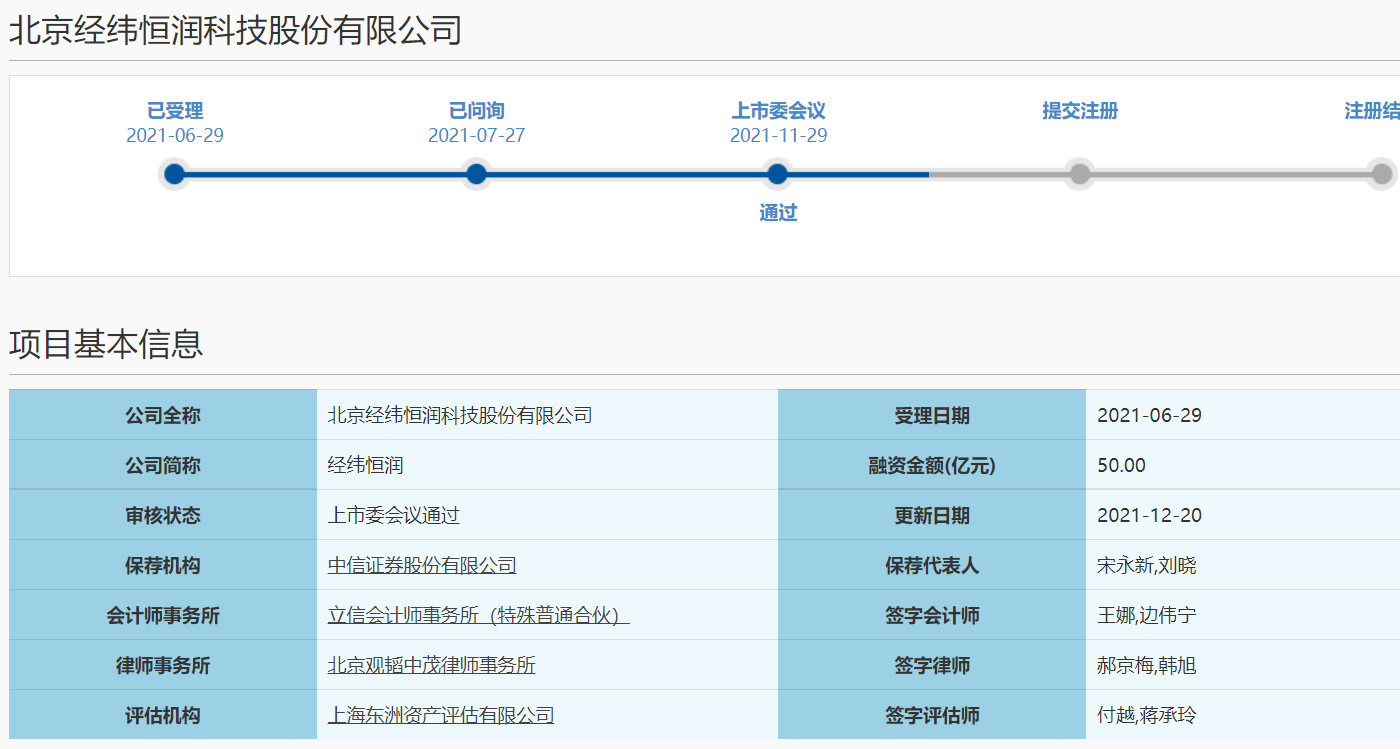Viewport: 1400px width, 749px height.
Task: Open sponsor link 中信证券股份有限公司
Action: tap(423, 565)
